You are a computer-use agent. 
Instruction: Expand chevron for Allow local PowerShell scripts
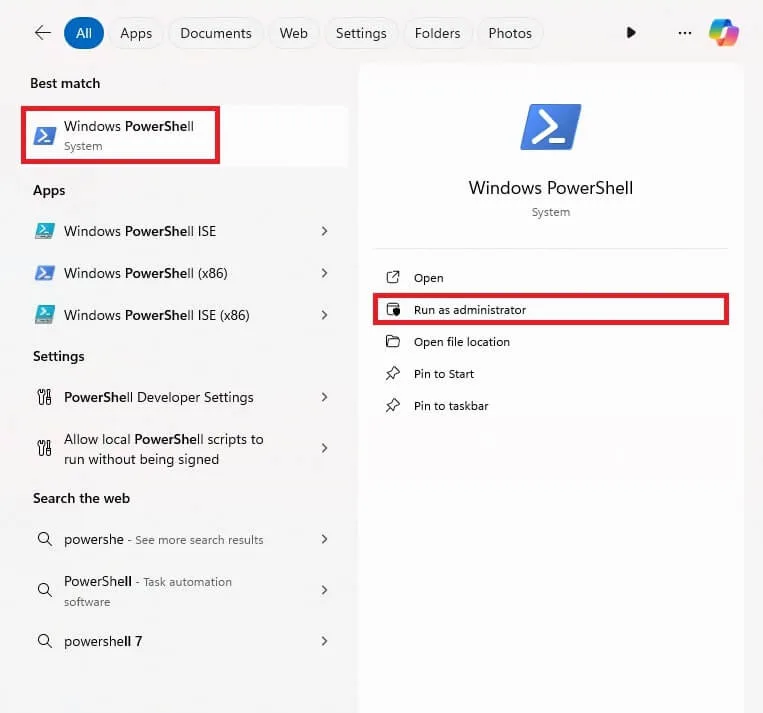[325, 448]
